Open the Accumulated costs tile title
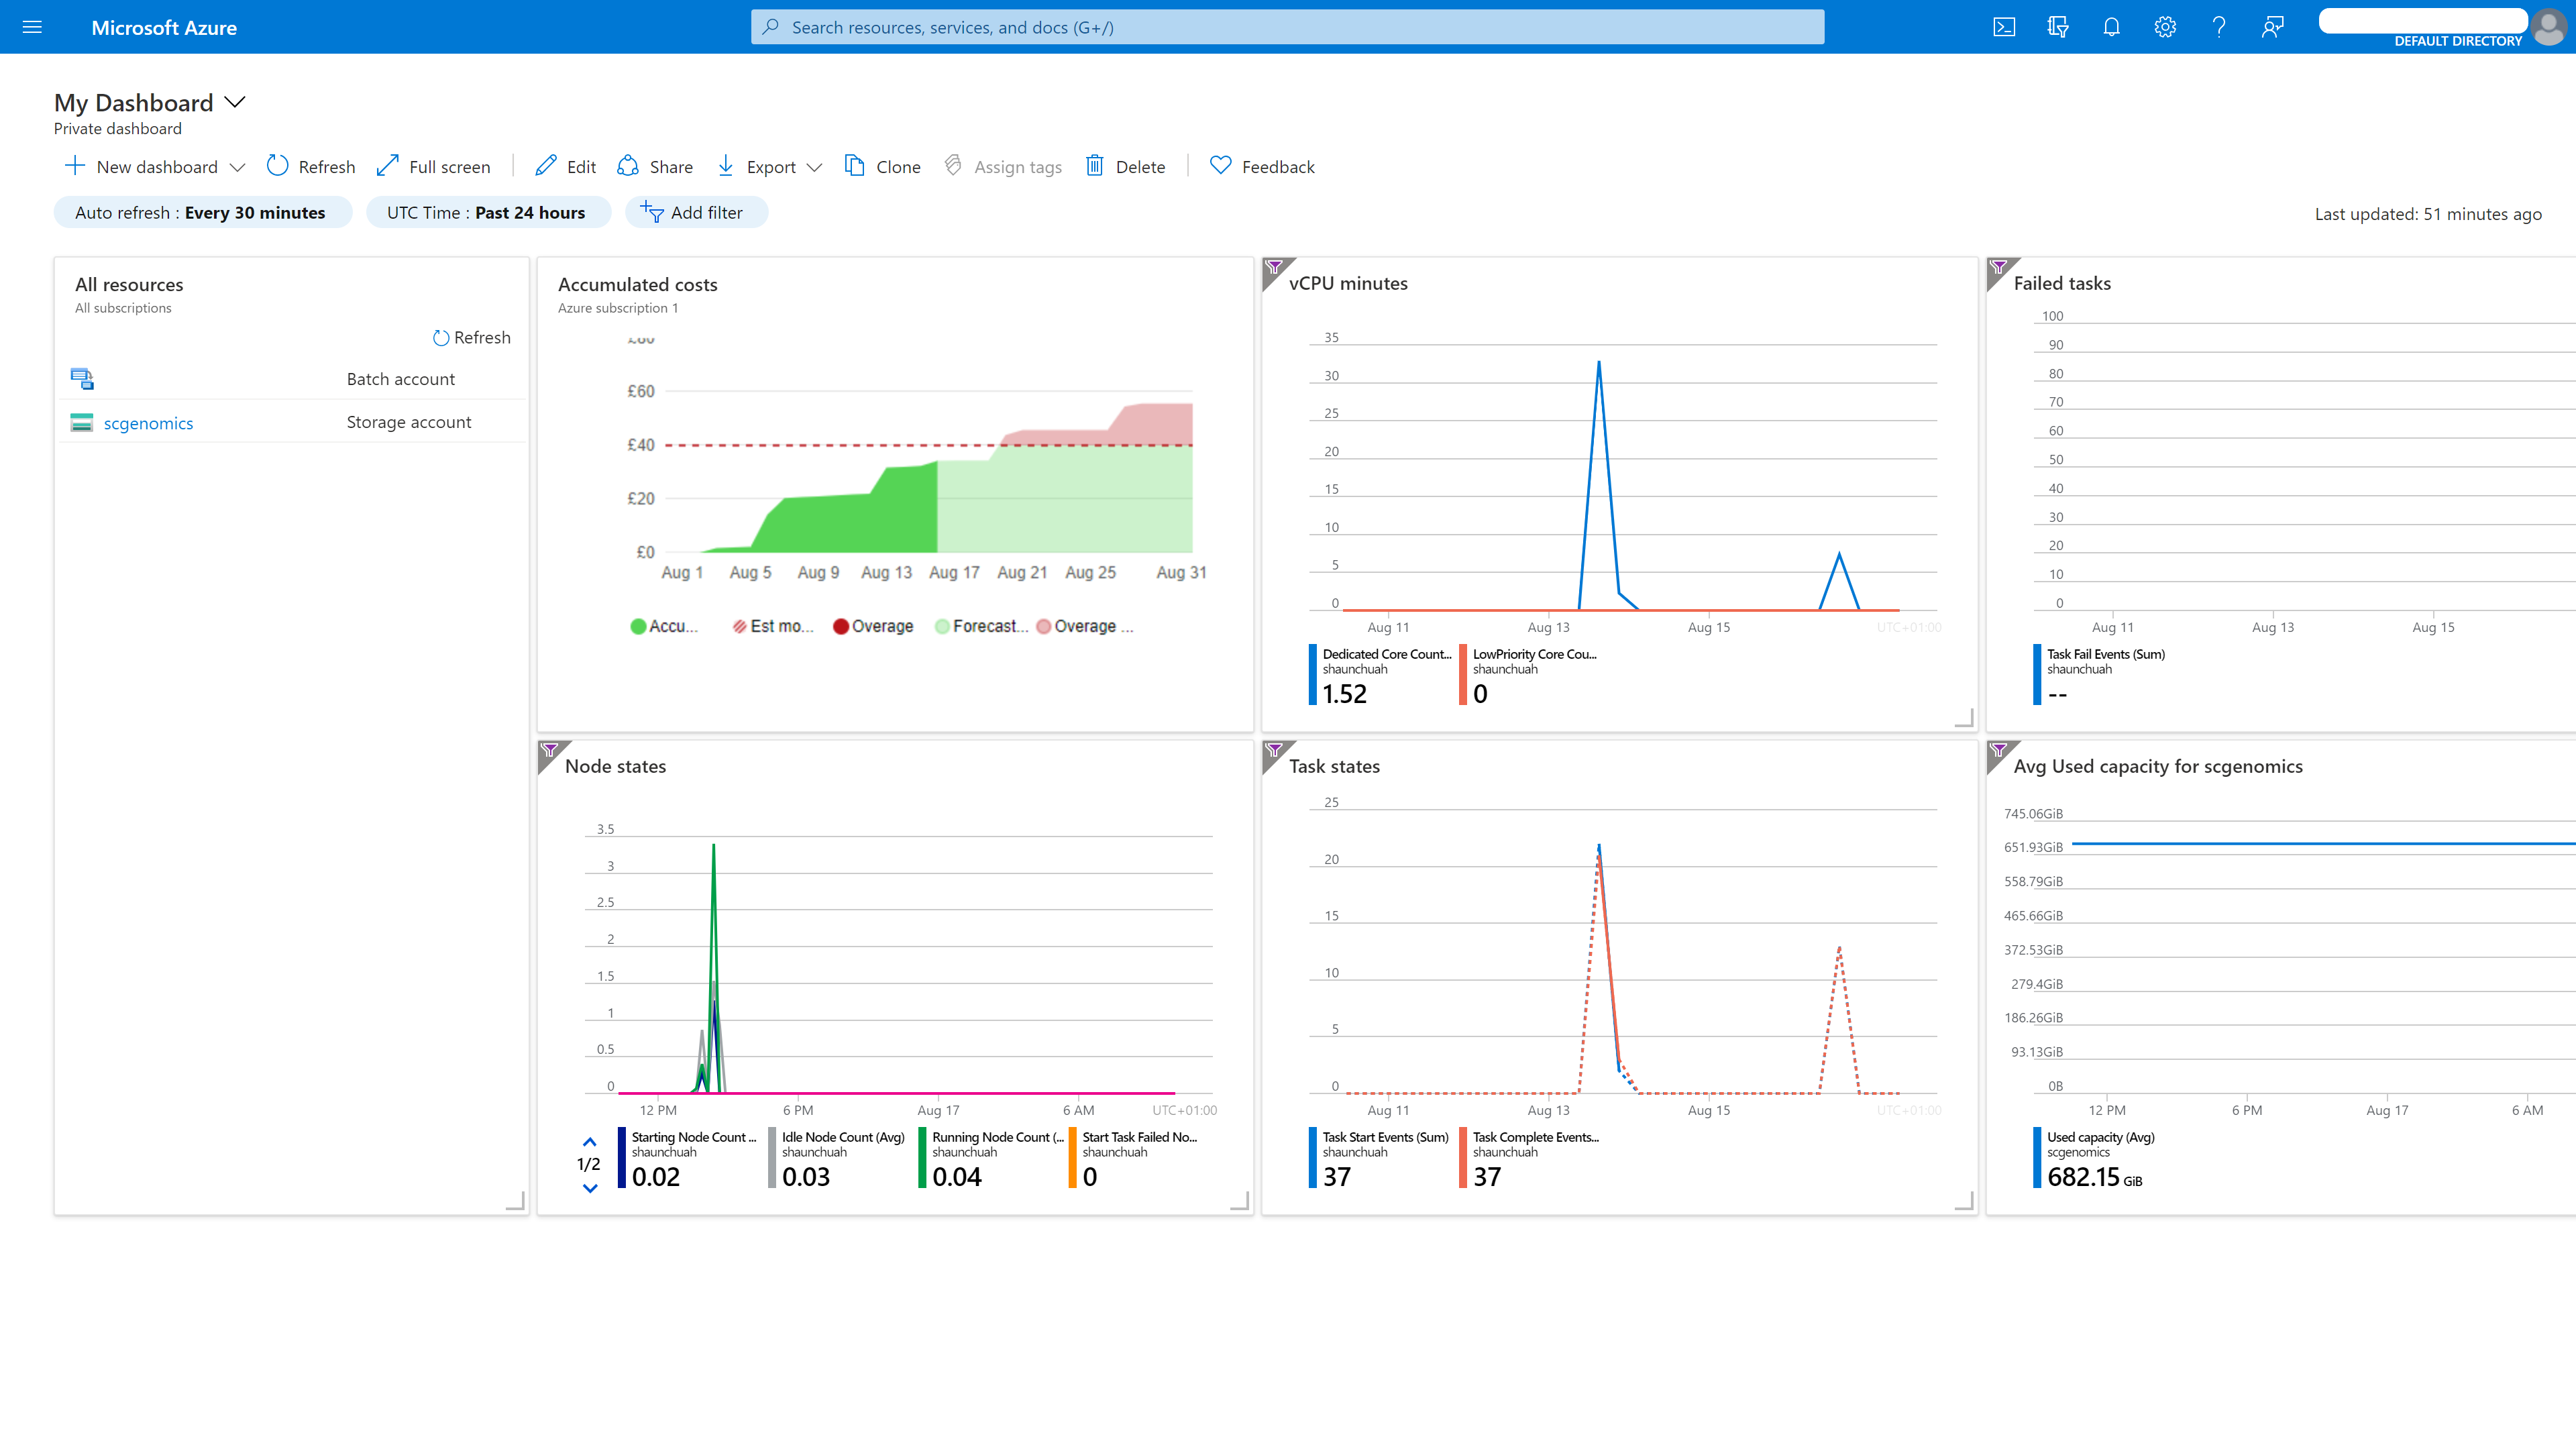This screenshot has width=2576, height=1449. [637, 284]
